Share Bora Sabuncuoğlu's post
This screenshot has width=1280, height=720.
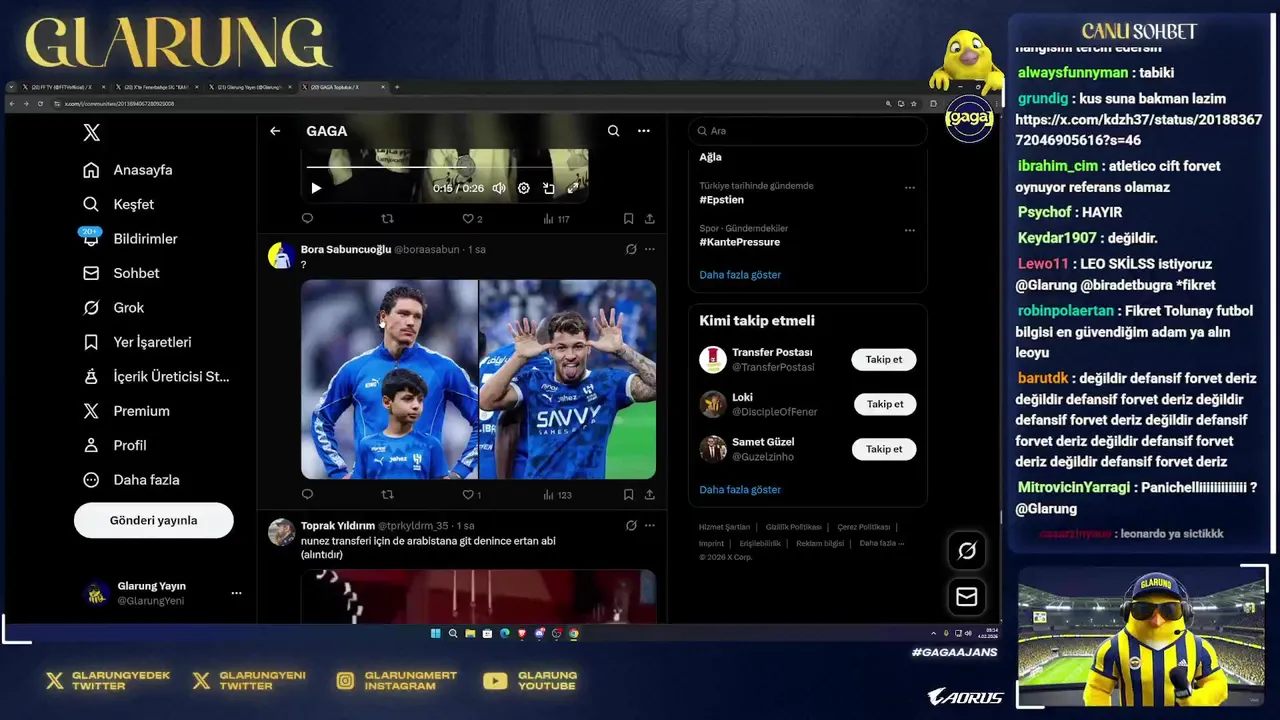(x=649, y=494)
